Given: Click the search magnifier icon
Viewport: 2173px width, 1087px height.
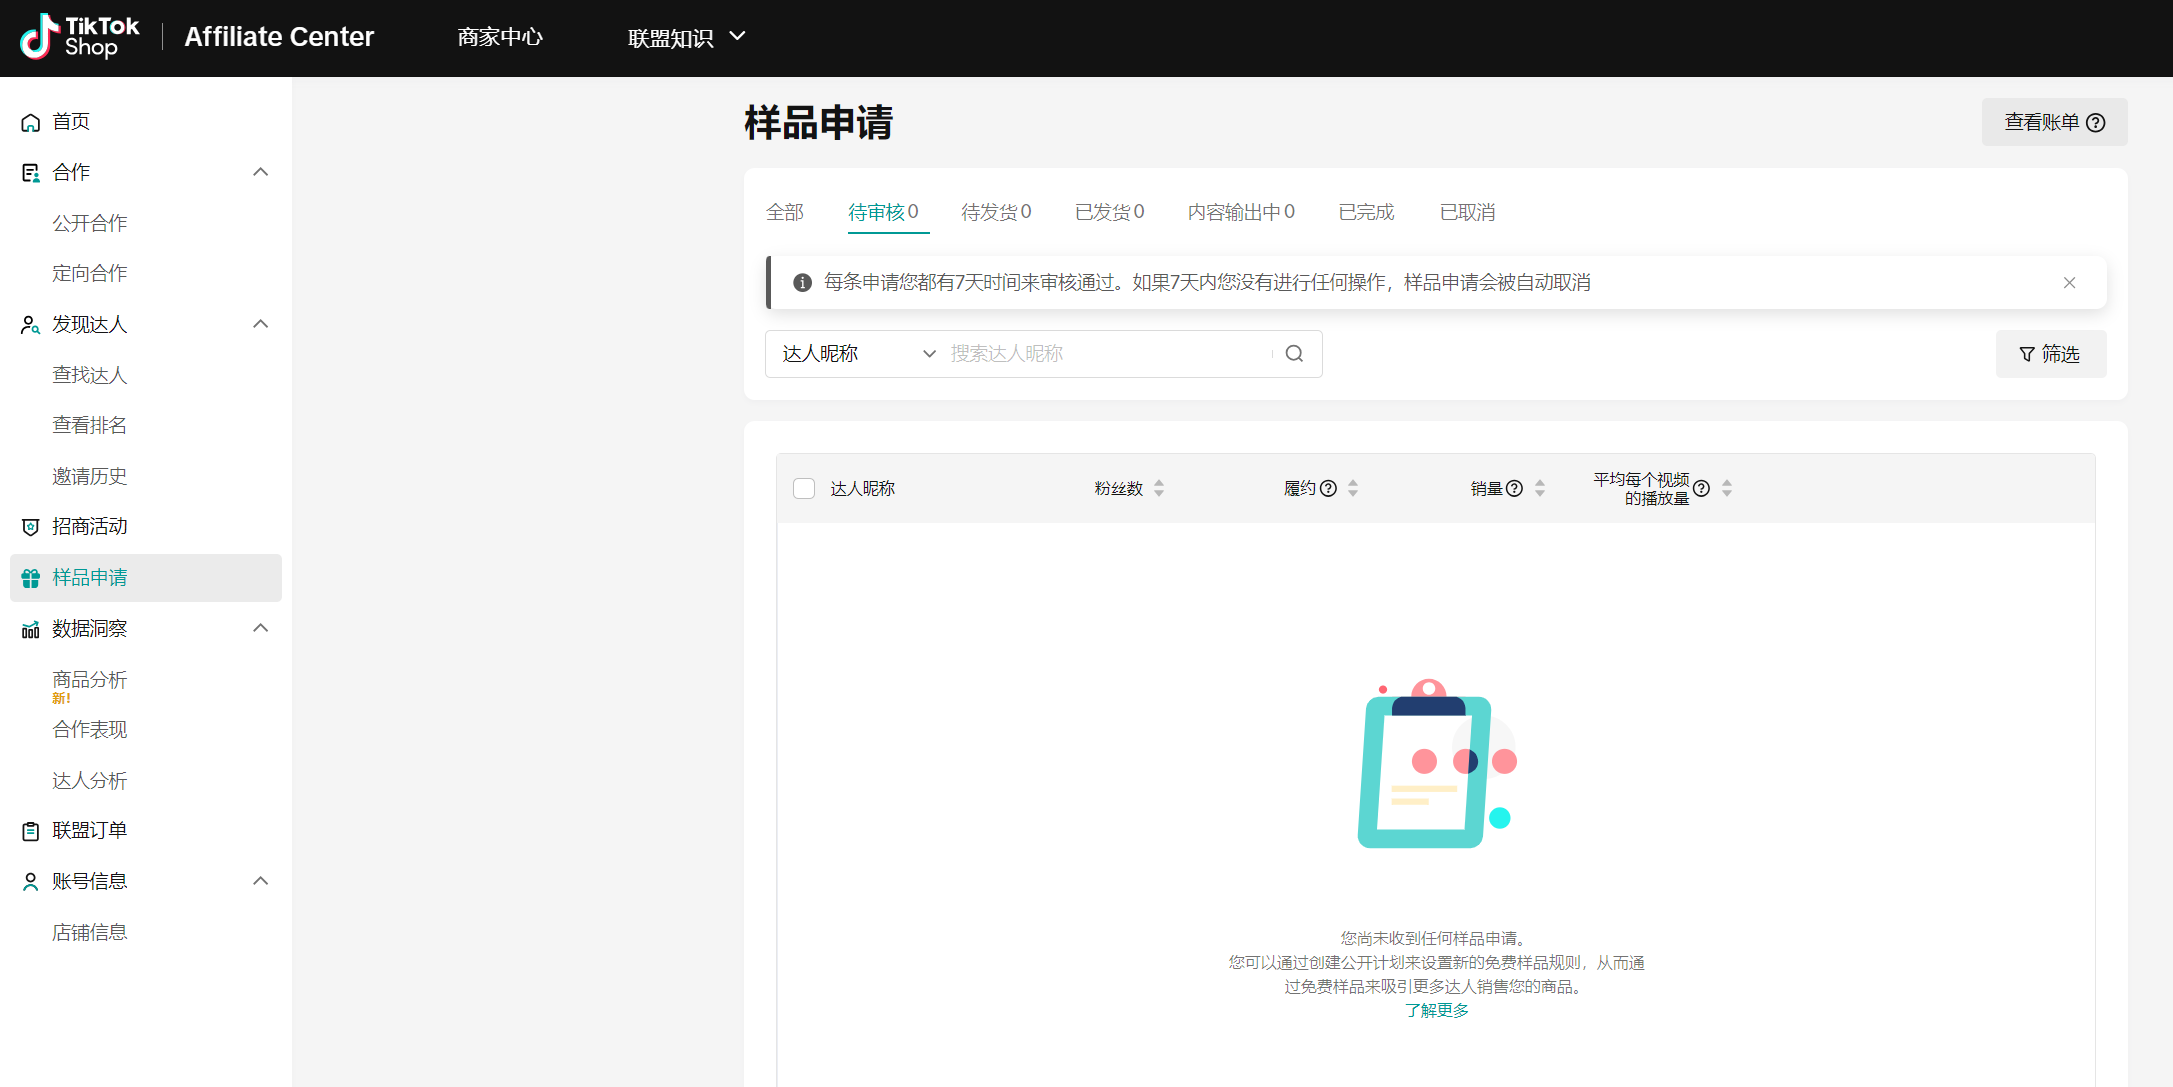Looking at the screenshot, I should click(1294, 354).
